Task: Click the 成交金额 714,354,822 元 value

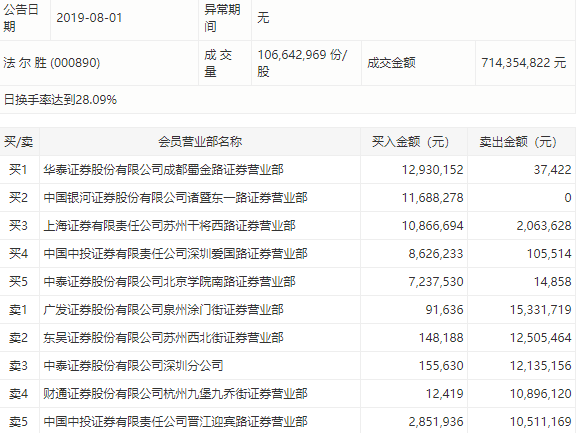Action: [524, 63]
